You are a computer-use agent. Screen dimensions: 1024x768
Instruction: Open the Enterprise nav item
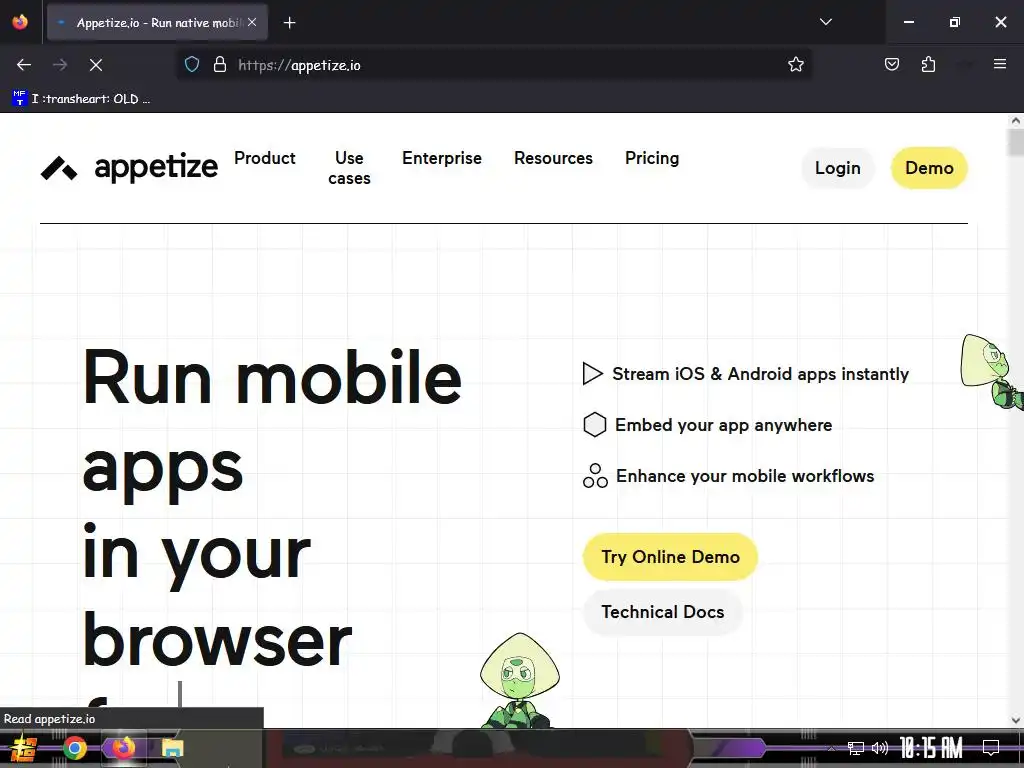click(x=442, y=158)
